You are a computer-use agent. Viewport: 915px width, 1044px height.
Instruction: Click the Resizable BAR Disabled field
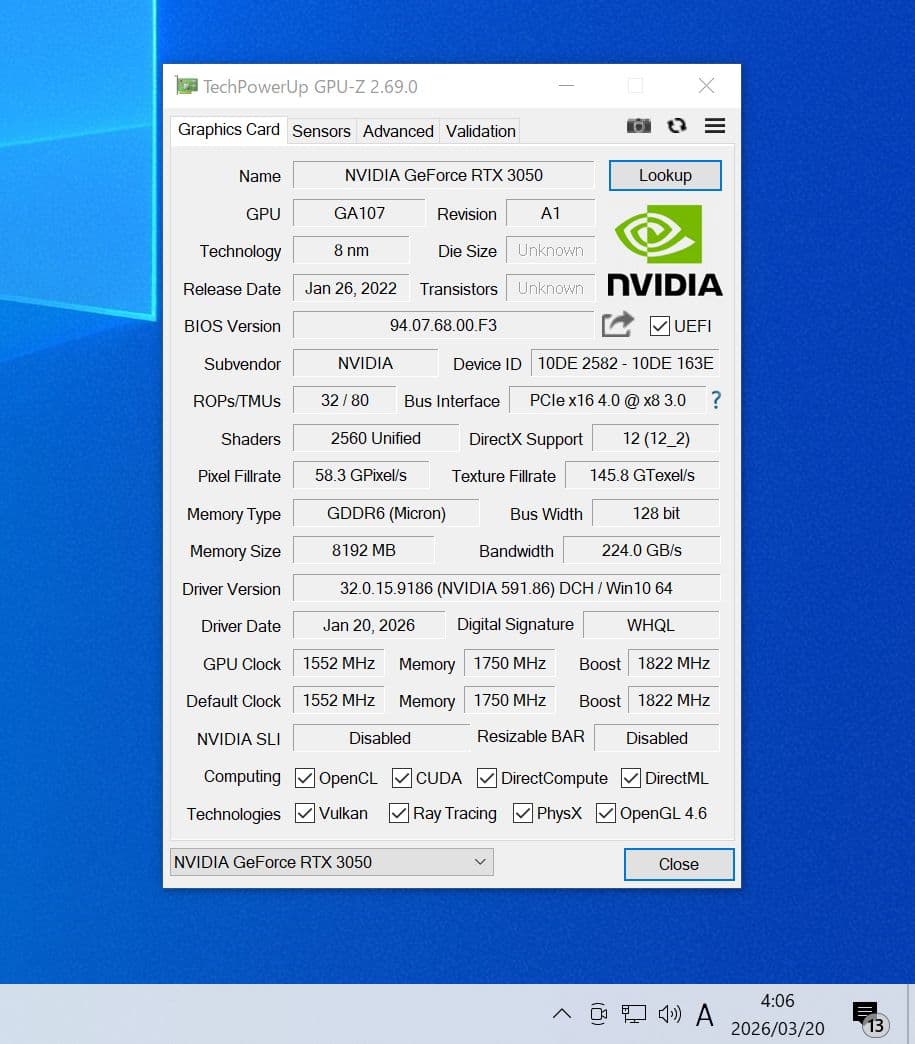click(x=657, y=738)
